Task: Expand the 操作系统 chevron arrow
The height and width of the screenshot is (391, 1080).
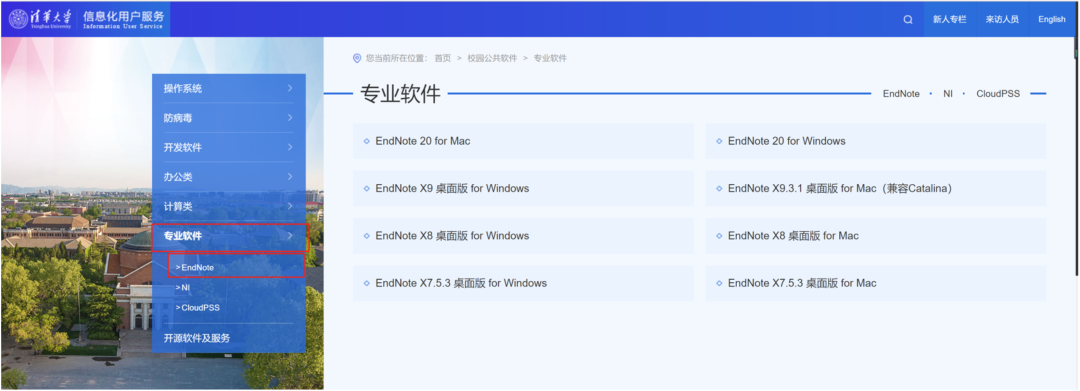Action: pyautogui.click(x=290, y=88)
